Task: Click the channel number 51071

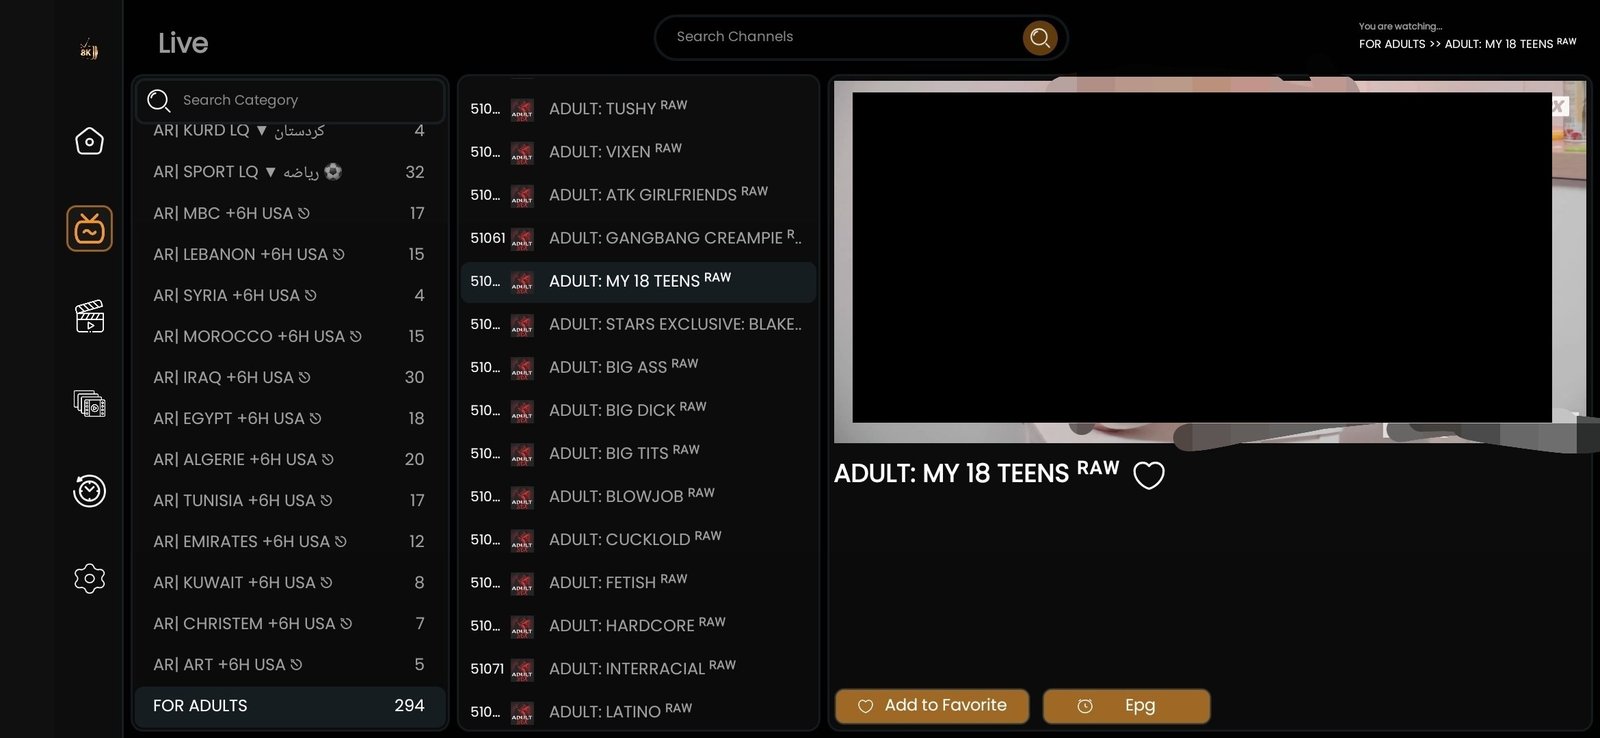Action: 488,669
